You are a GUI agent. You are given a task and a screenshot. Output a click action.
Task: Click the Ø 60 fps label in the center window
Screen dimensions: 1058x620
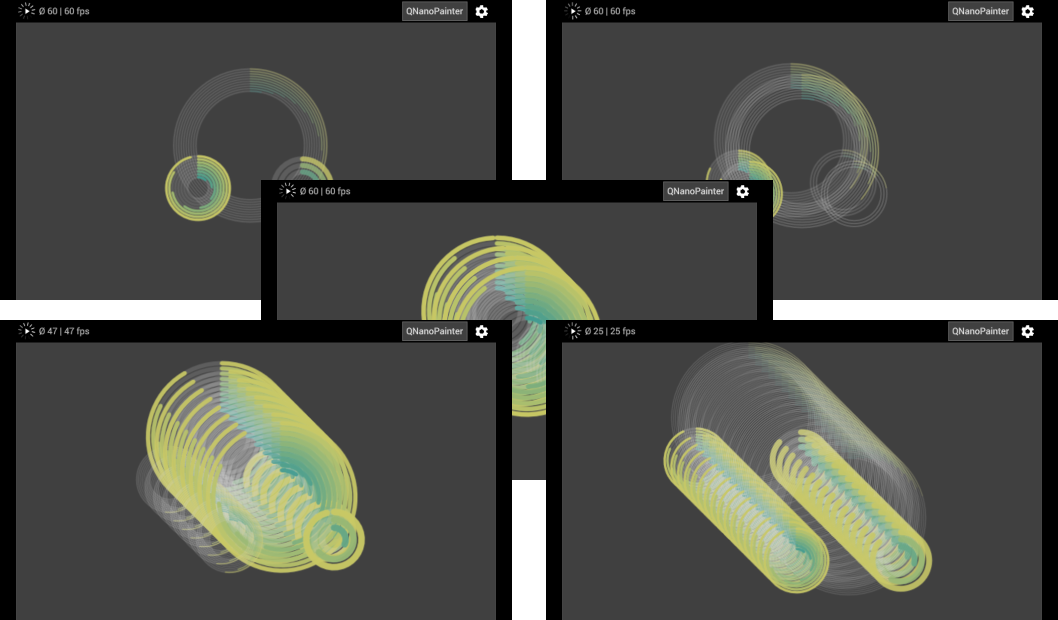[x=322, y=191]
